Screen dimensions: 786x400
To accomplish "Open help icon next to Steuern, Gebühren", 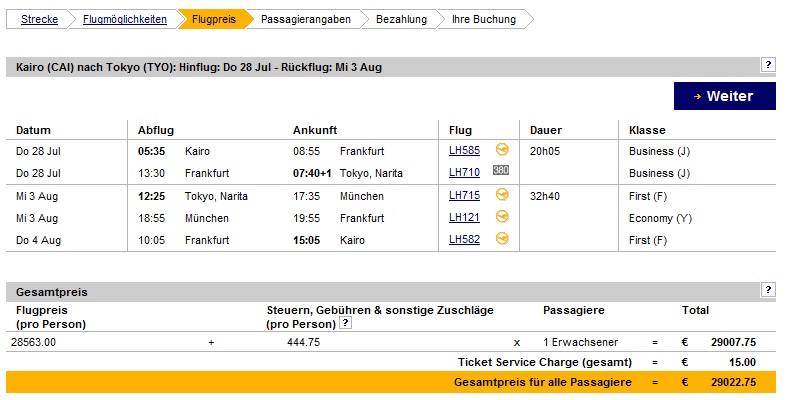I will click(x=345, y=323).
